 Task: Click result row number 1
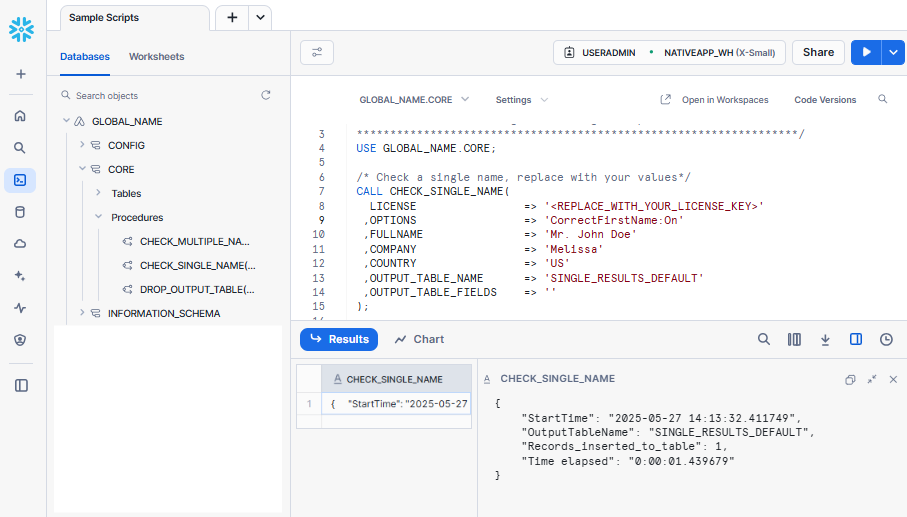click(x=309, y=404)
